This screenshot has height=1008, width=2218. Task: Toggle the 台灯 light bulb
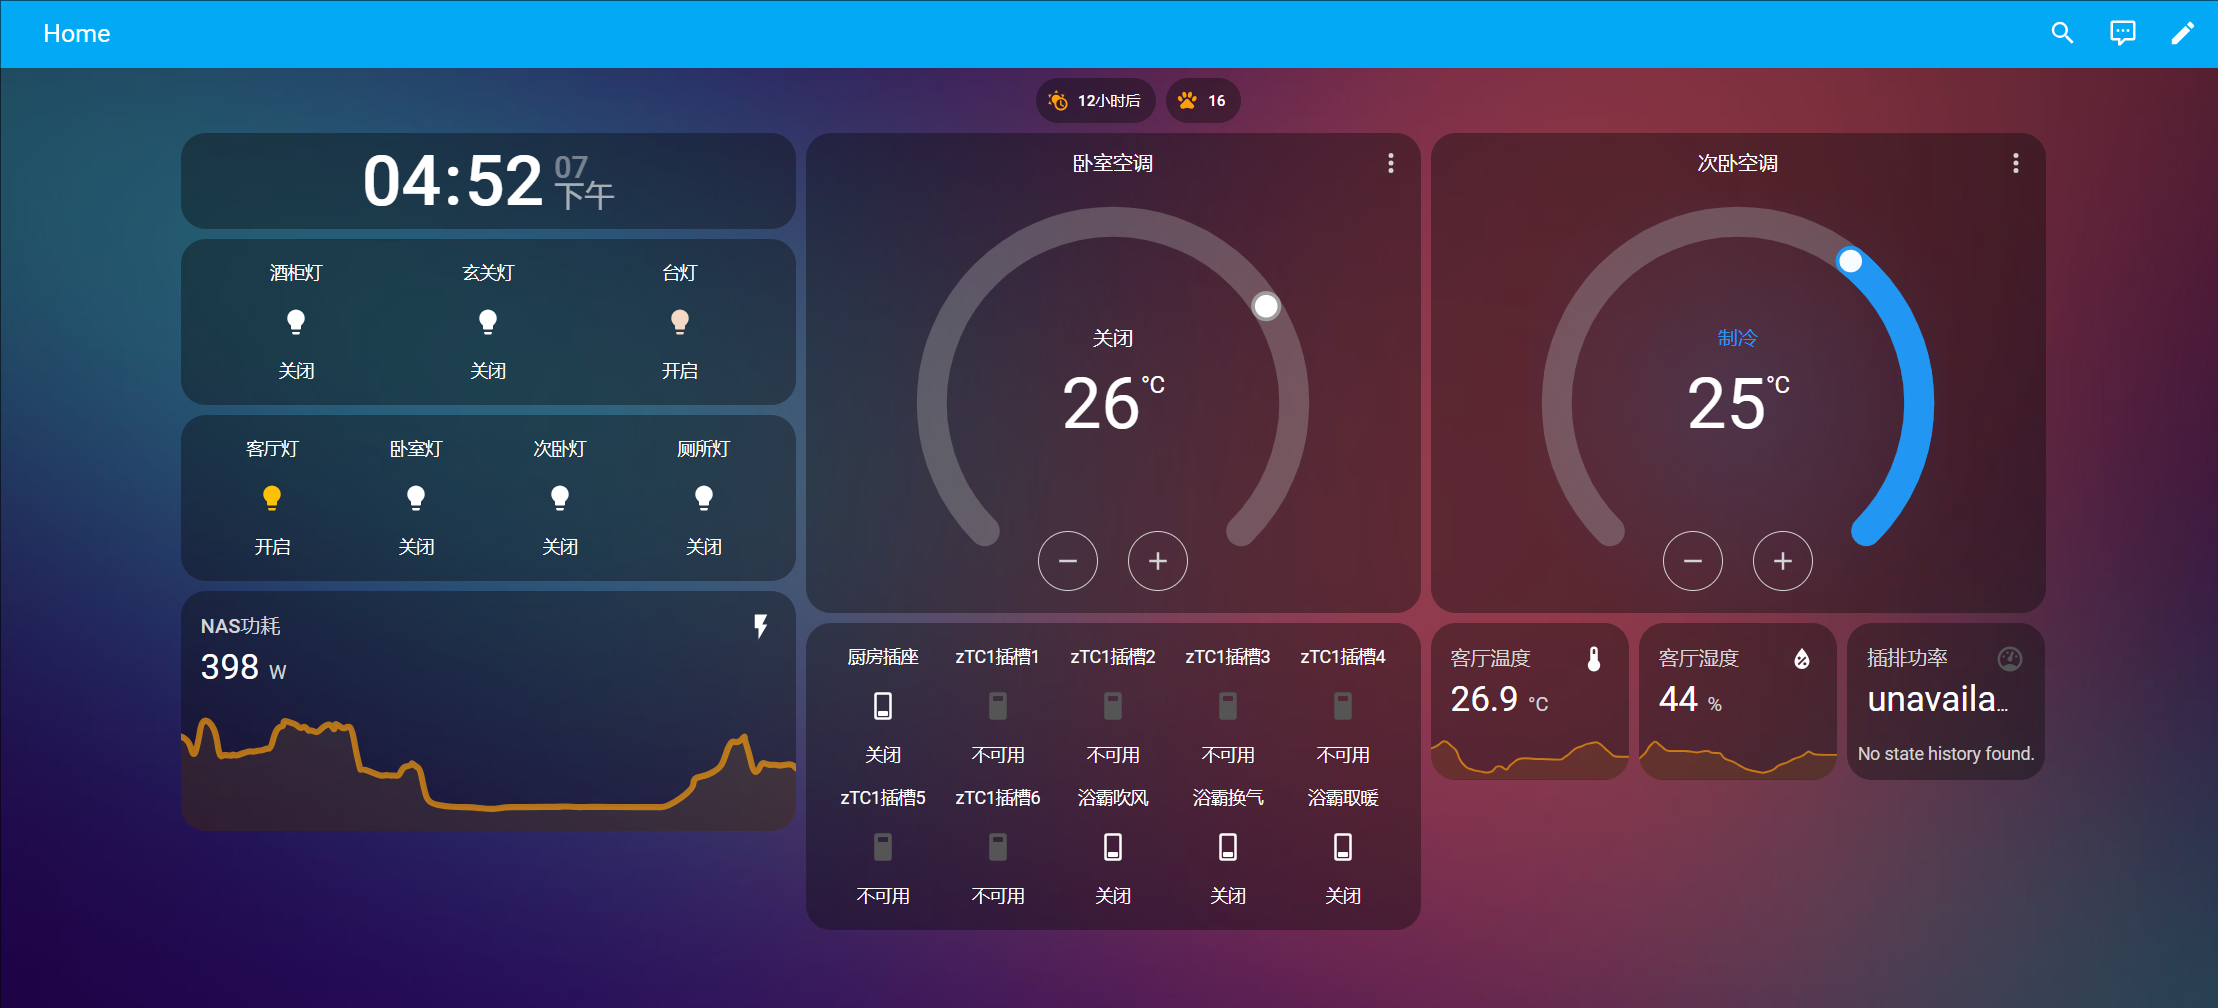click(x=680, y=321)
